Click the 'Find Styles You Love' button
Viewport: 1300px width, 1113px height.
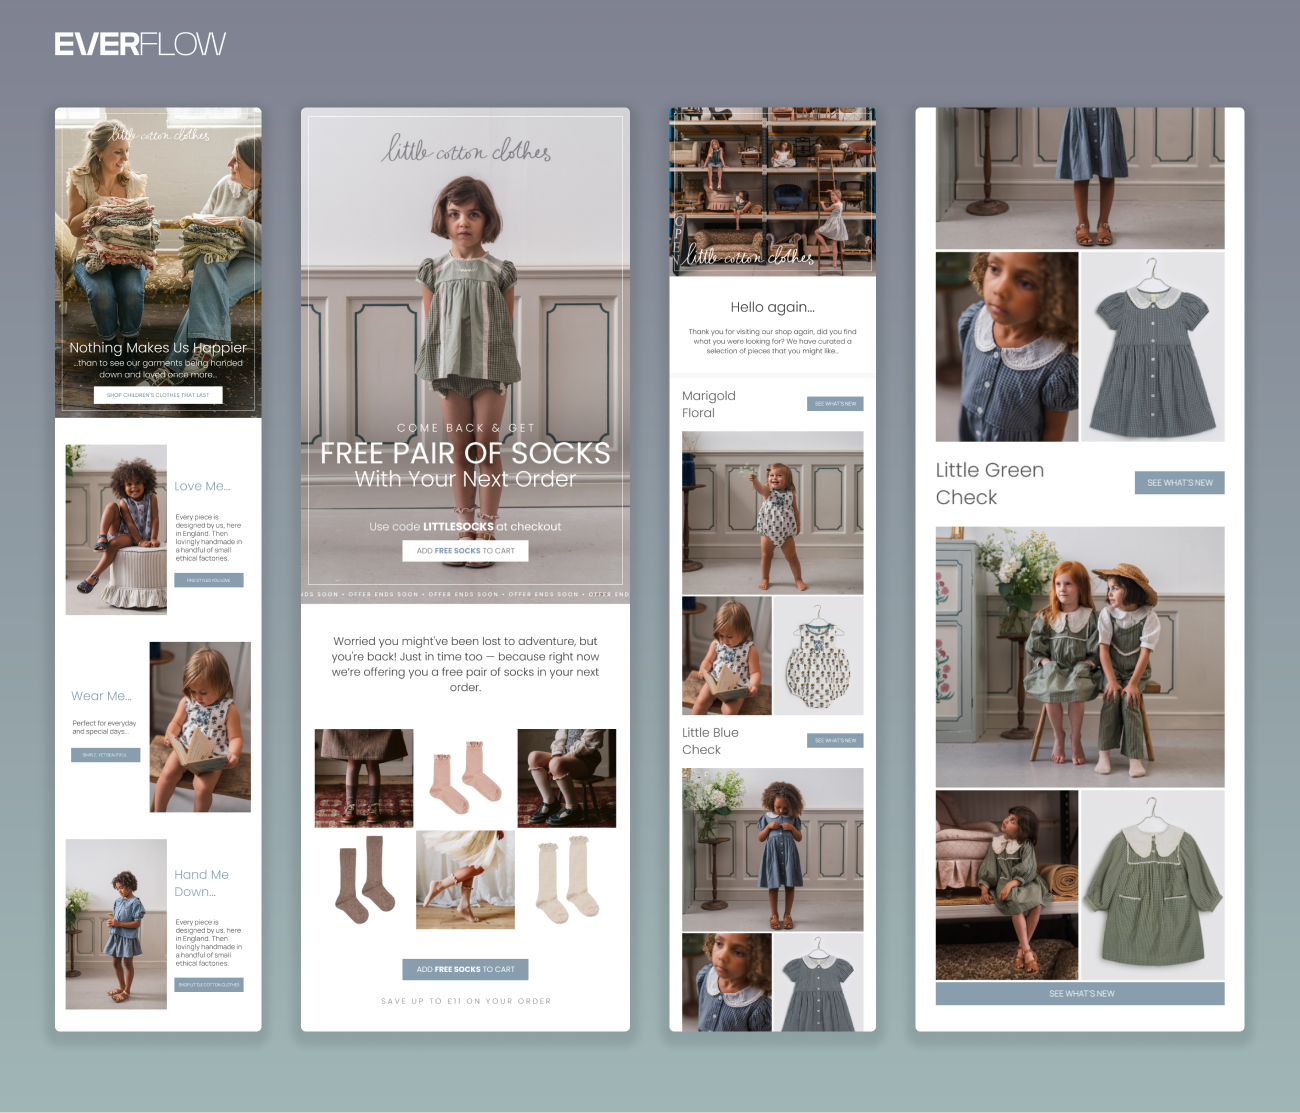click(x=209, y=580)
